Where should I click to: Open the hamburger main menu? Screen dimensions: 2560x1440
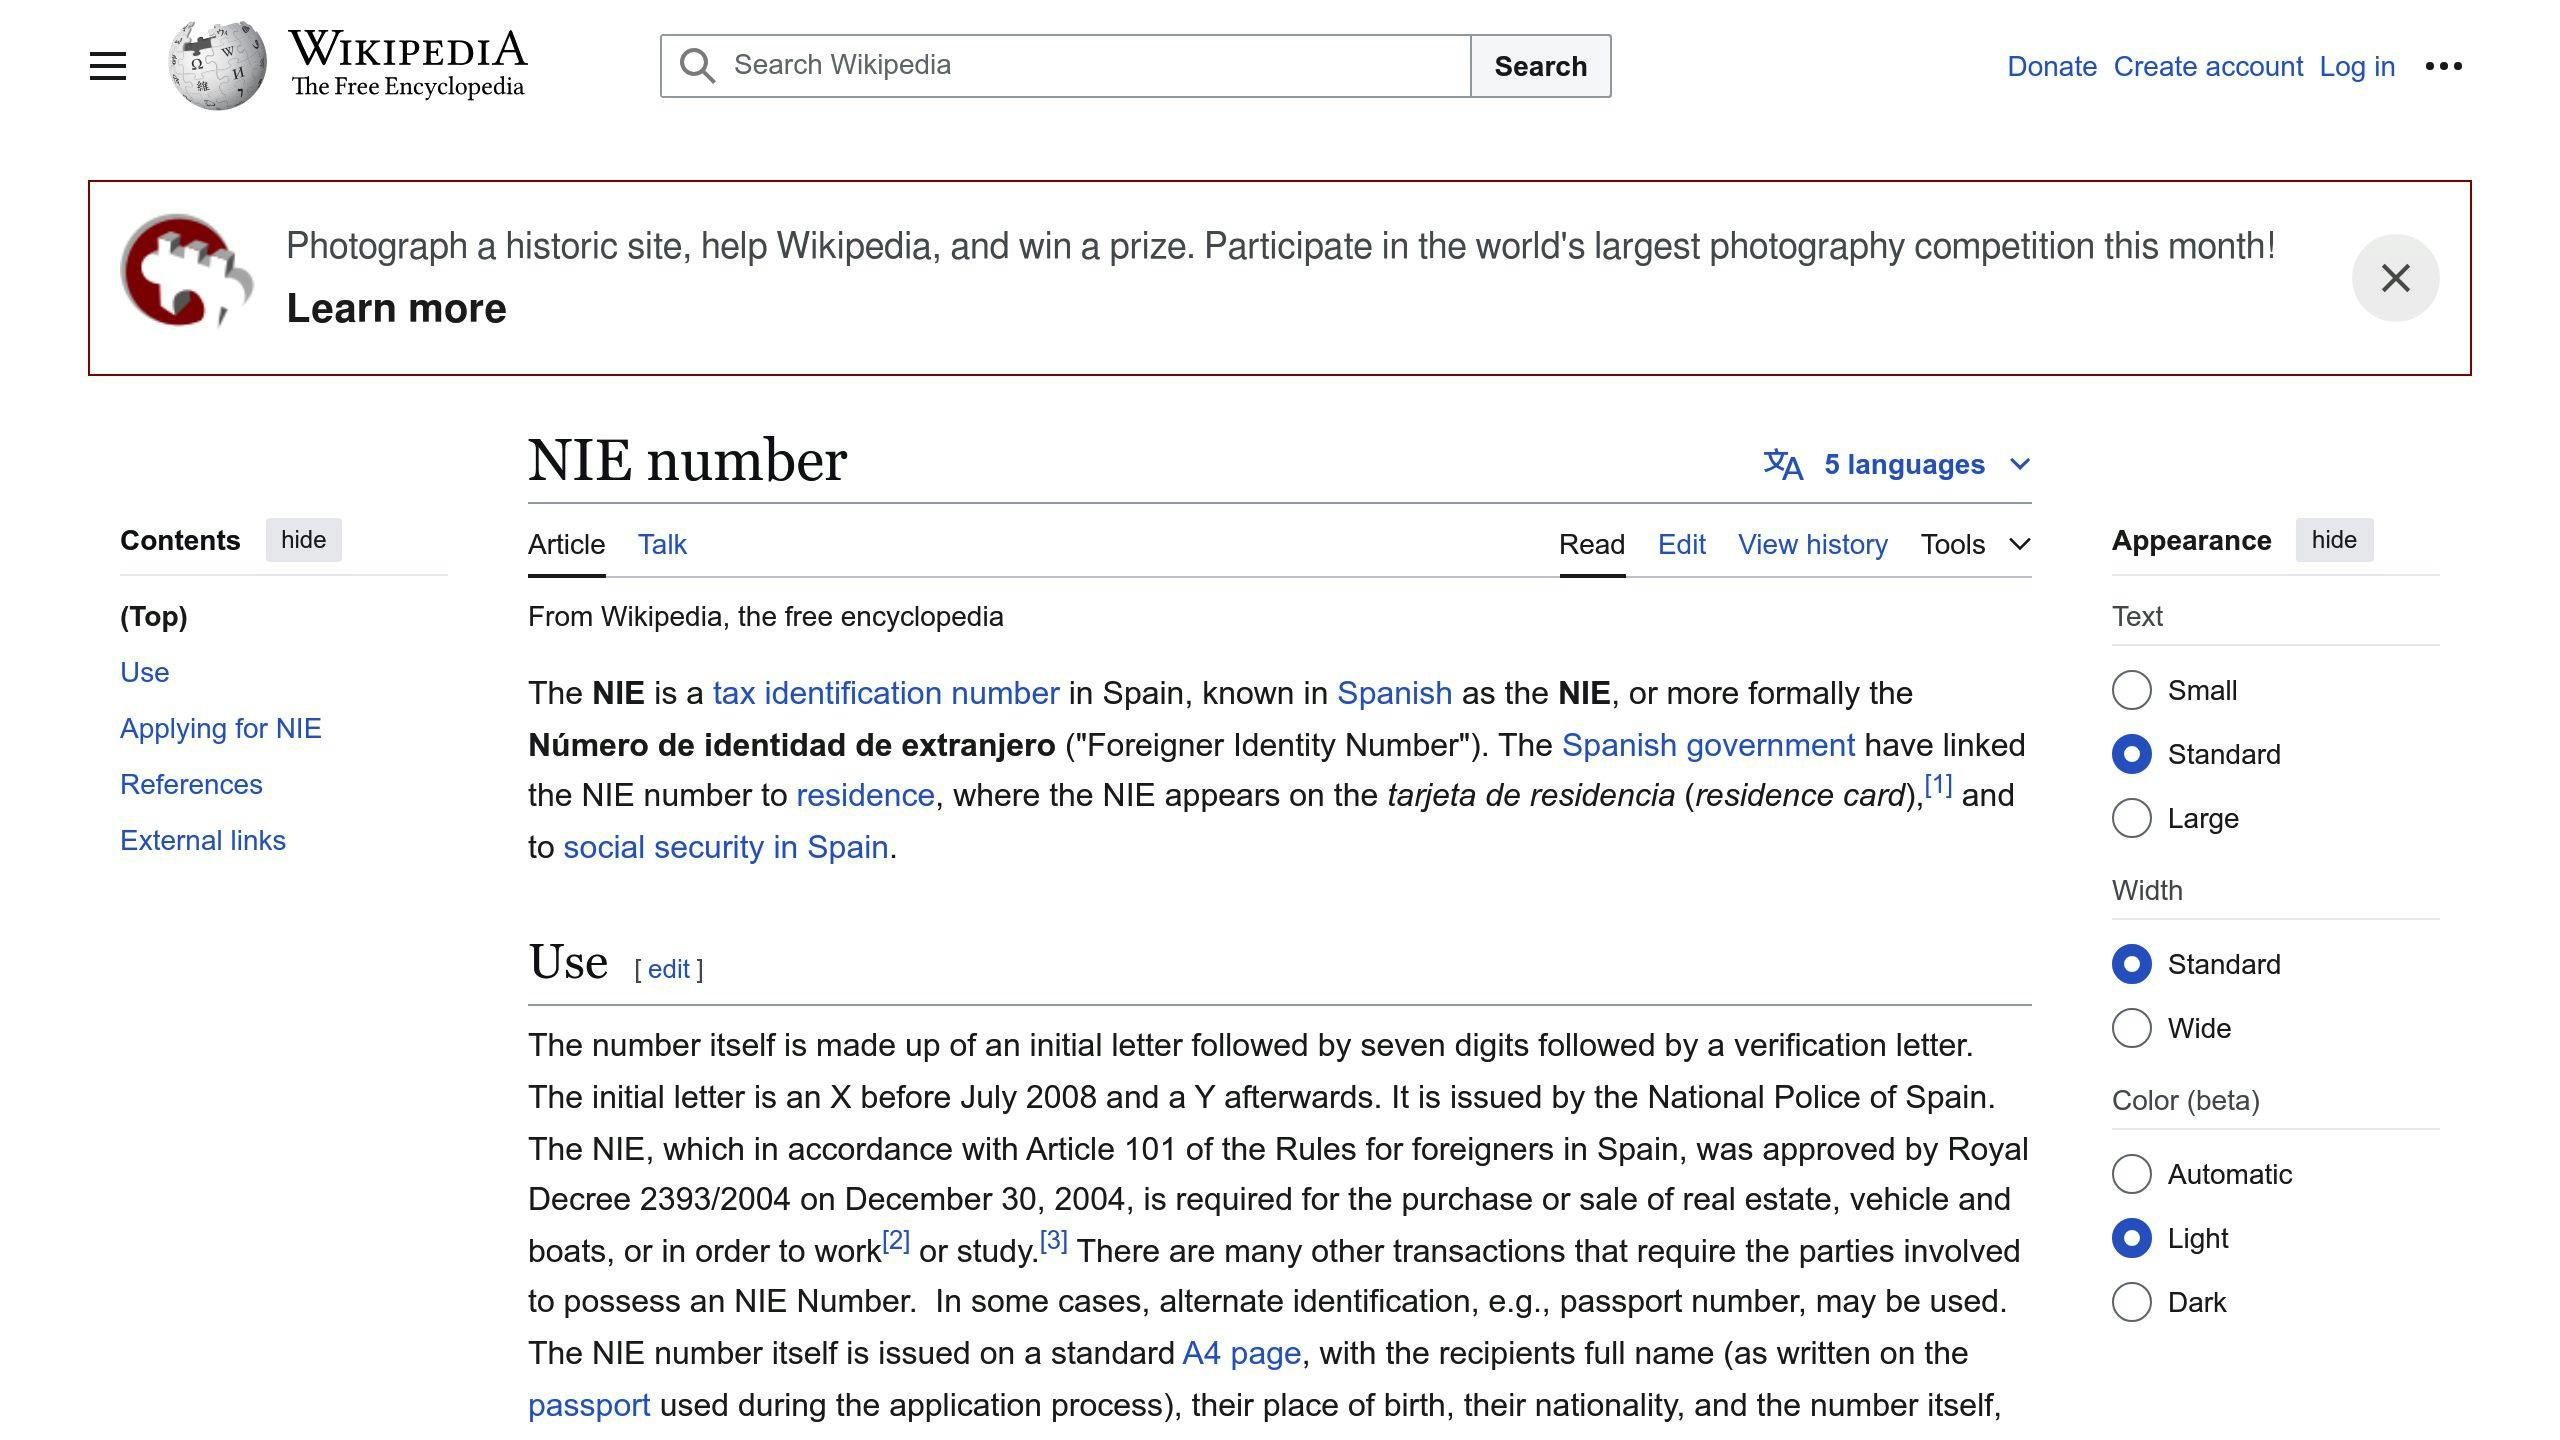pyautogui.click(x=108, y=66)
